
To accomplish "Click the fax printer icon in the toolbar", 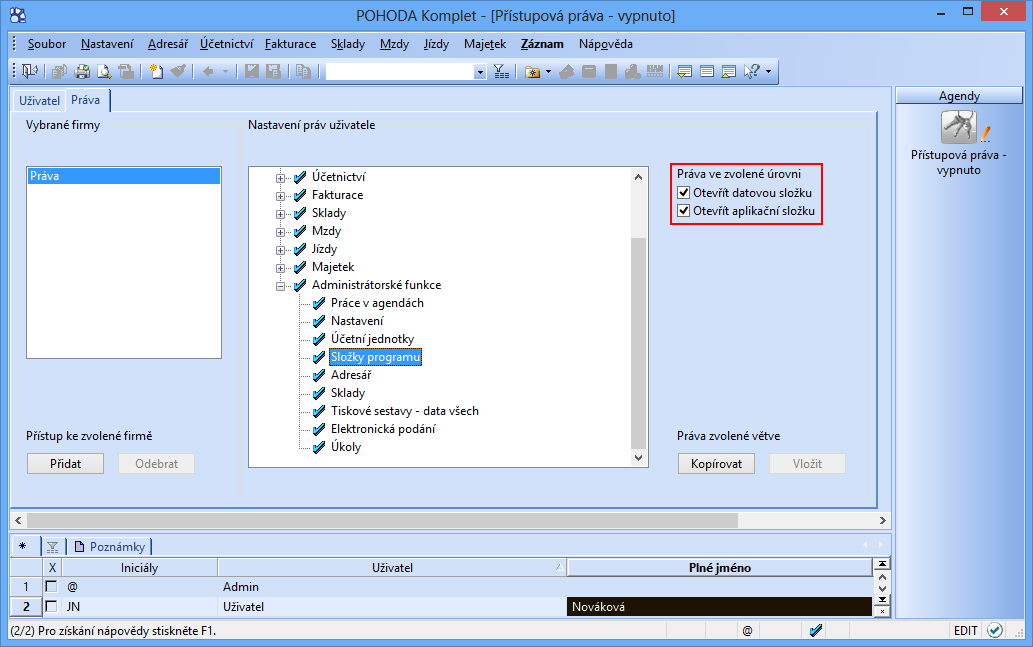I will pyautogui.click(x=126, y=71).
